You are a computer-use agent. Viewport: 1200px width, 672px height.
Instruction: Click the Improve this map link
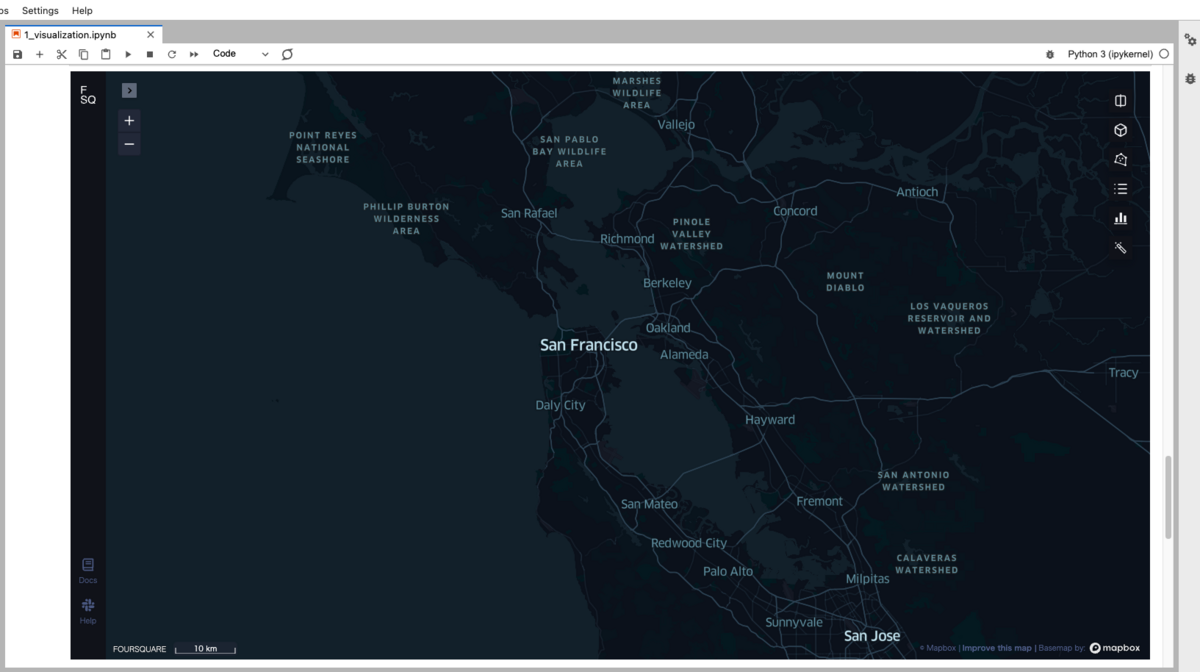(996, 647)
